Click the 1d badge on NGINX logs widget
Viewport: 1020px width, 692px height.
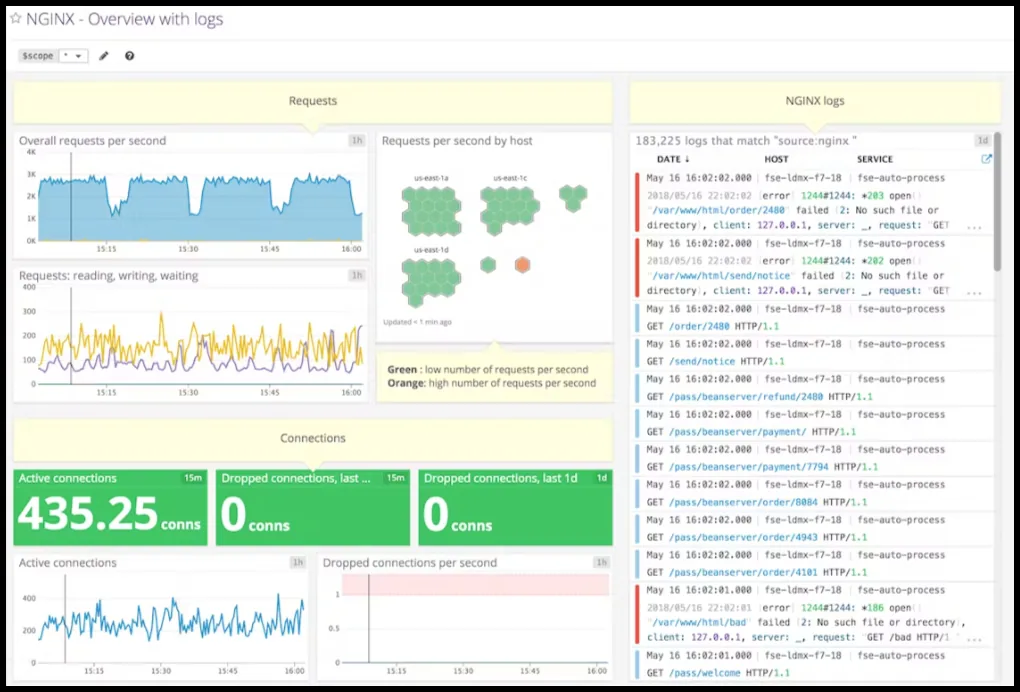click(982, 140)
